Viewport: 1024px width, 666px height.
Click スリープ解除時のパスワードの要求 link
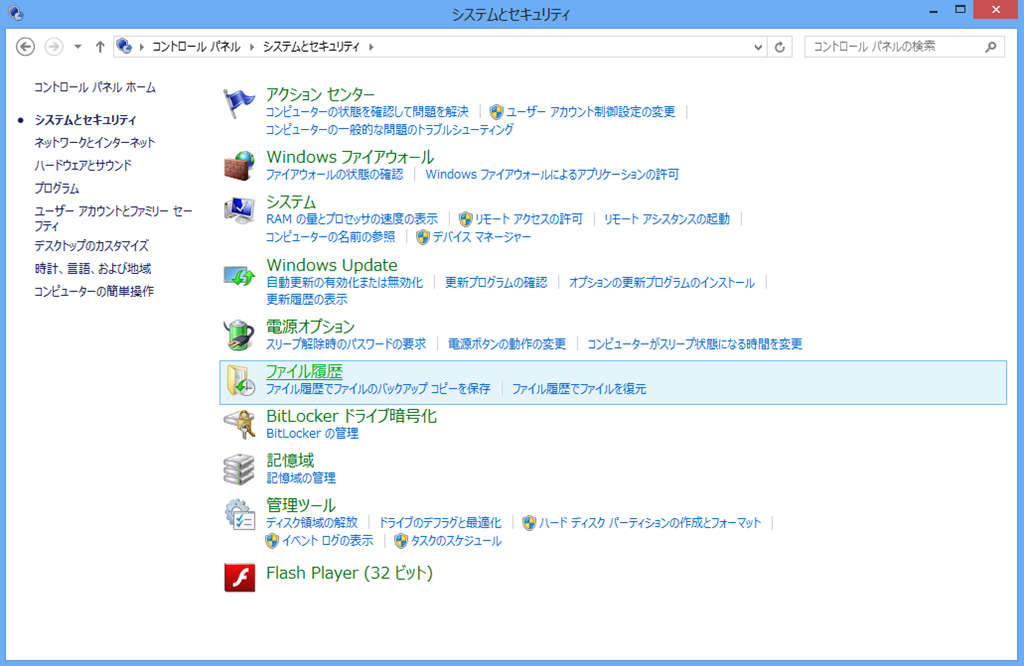click(346, 344)
